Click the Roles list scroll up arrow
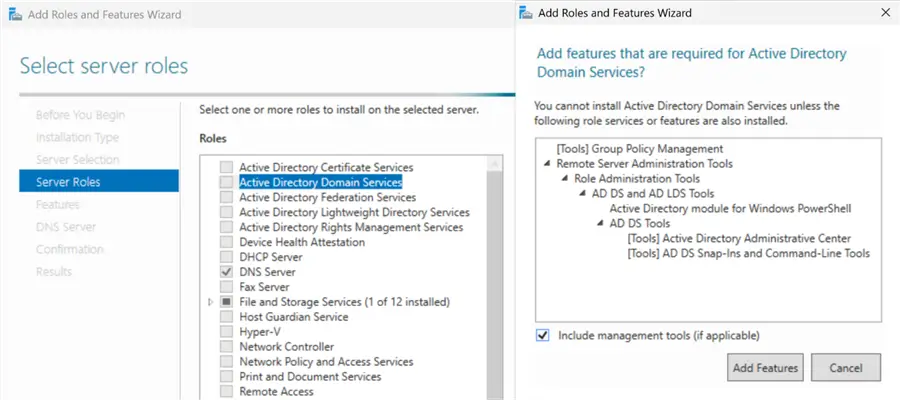Viewport: 900px width, 400px height. 493,164
